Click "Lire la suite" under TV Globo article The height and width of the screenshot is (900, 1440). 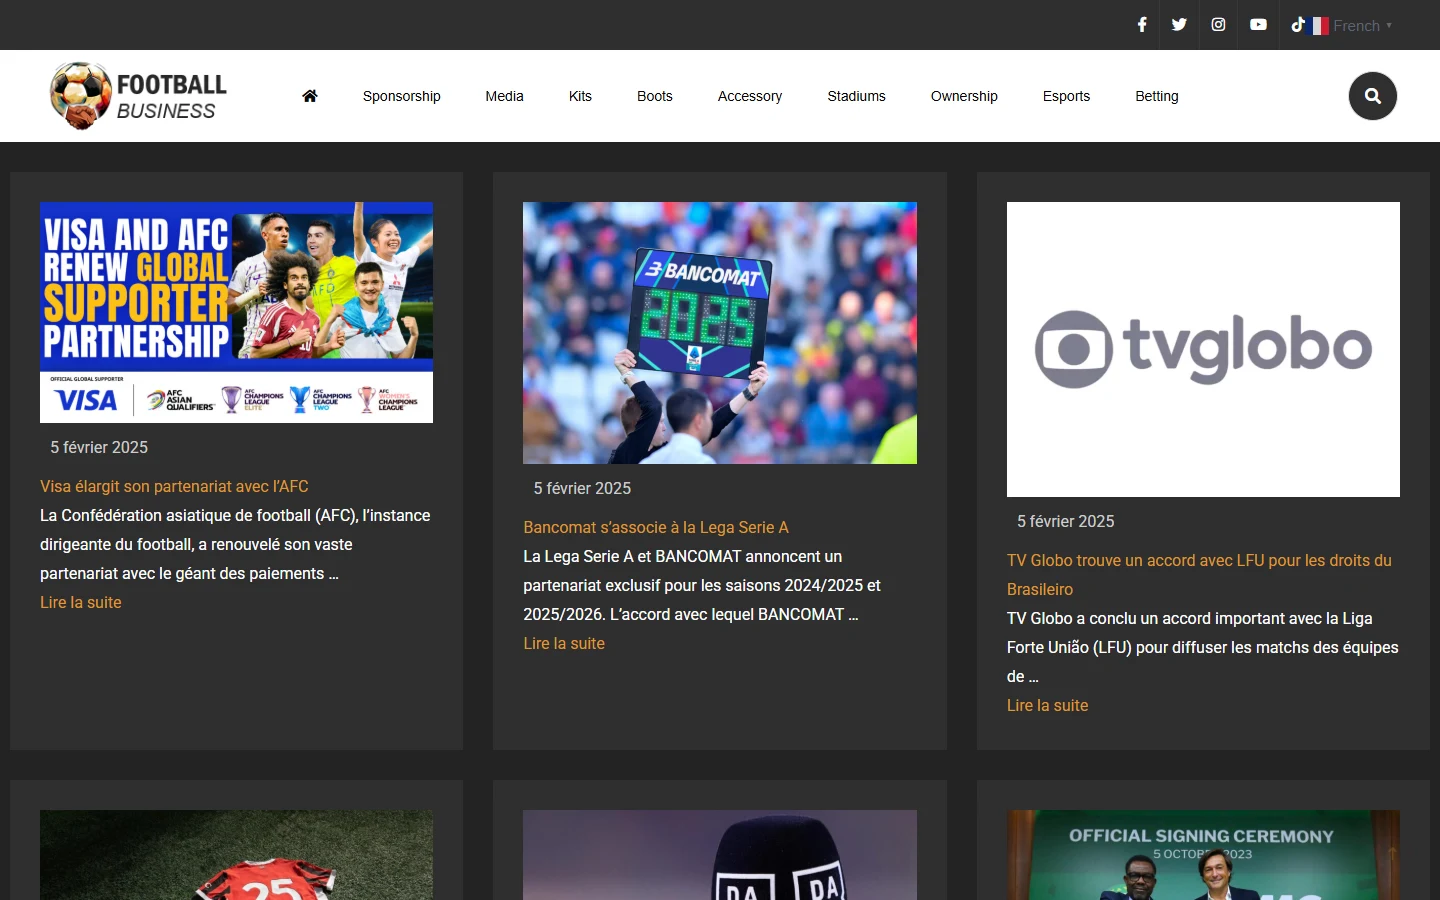[1047, 706]
